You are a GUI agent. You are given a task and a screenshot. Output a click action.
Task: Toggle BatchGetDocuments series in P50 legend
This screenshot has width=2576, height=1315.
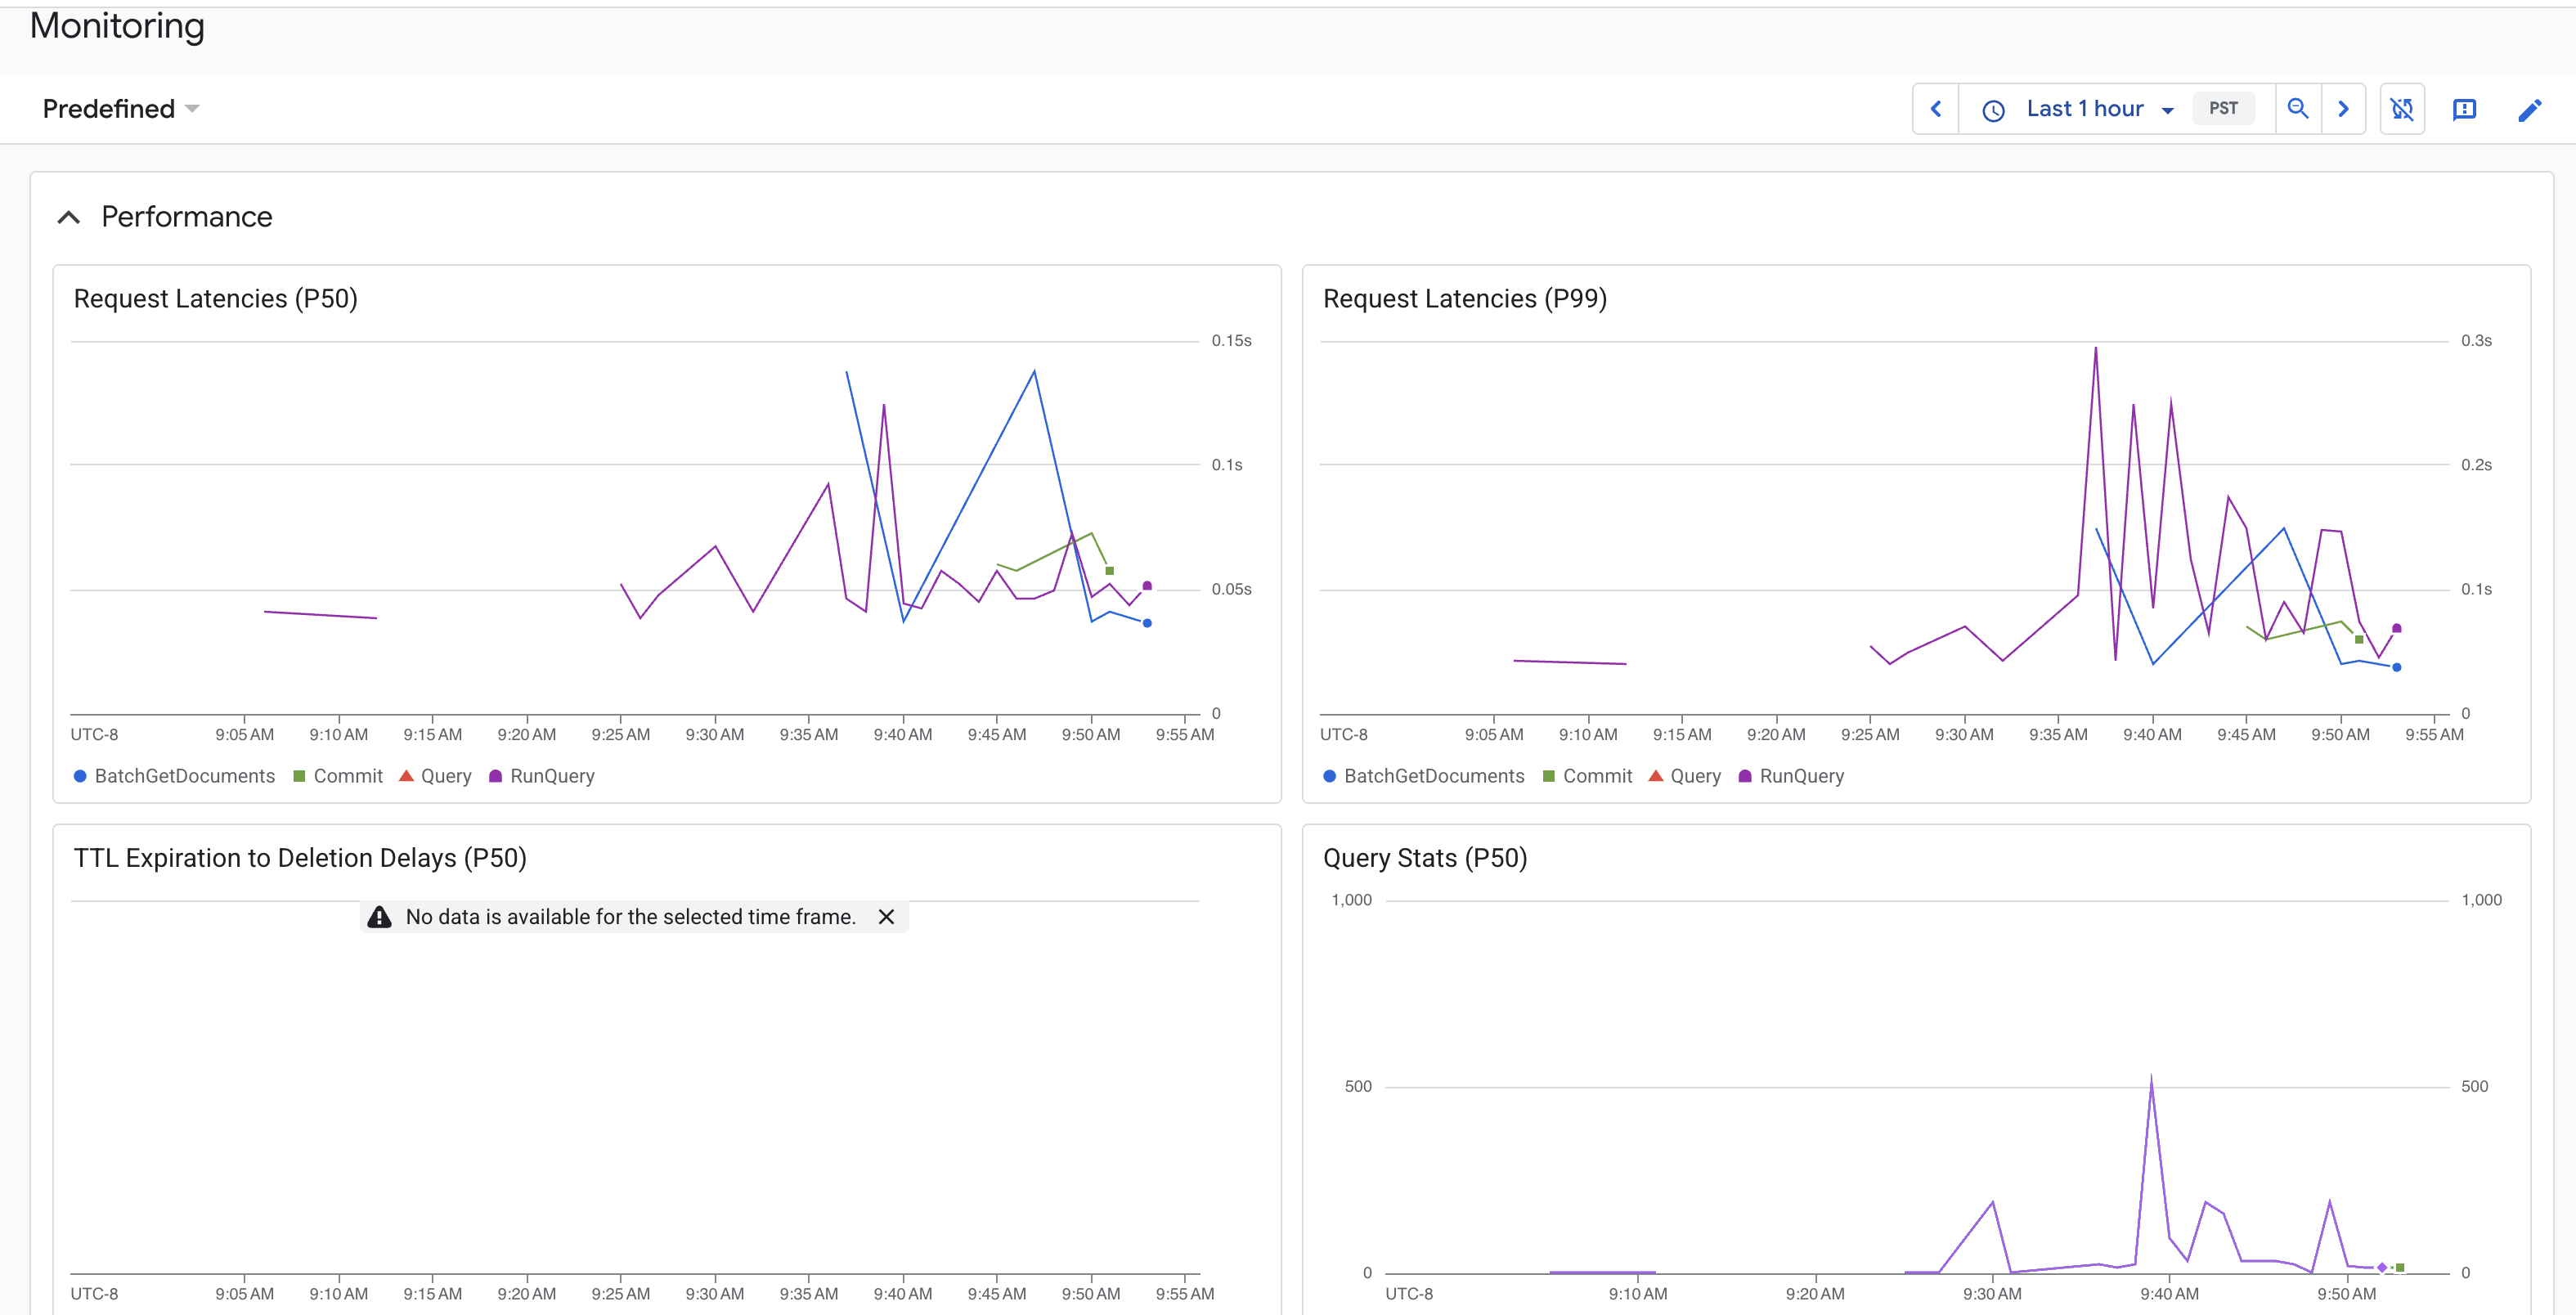(x=175, y=776)
